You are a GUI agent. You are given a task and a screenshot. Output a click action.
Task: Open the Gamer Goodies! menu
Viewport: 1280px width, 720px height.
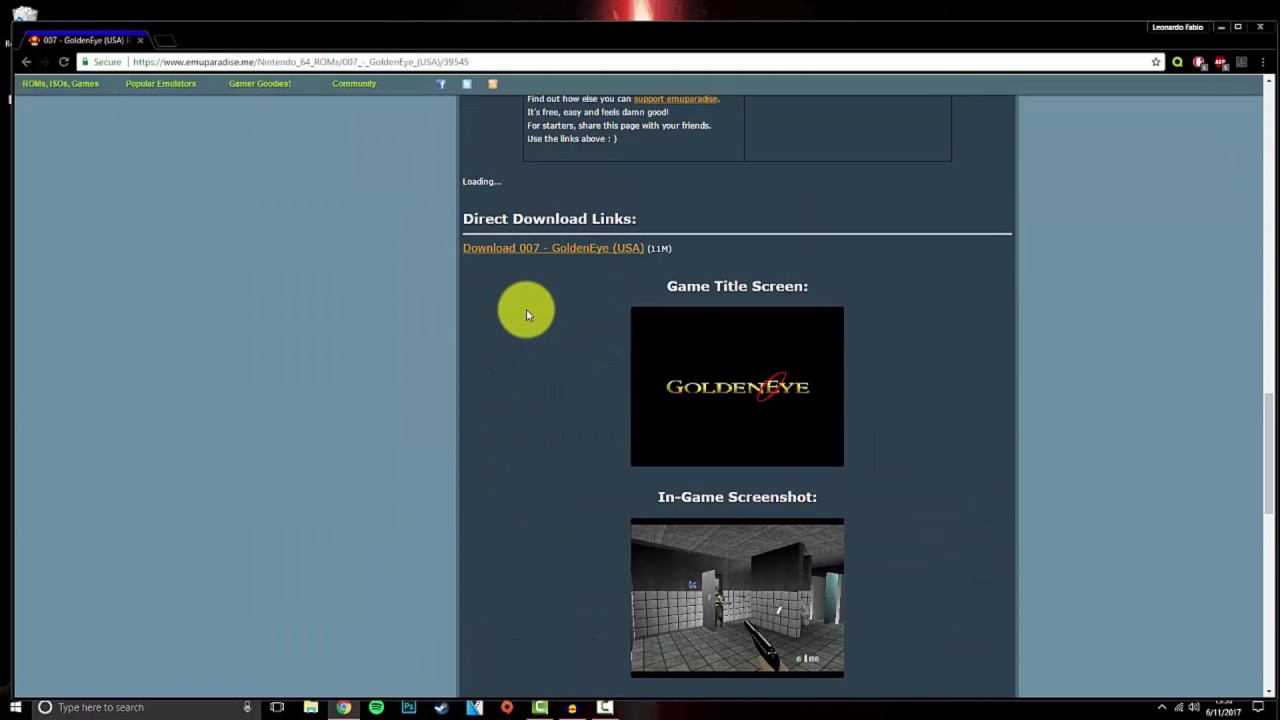pyautogui.click(x=260, y=84)
